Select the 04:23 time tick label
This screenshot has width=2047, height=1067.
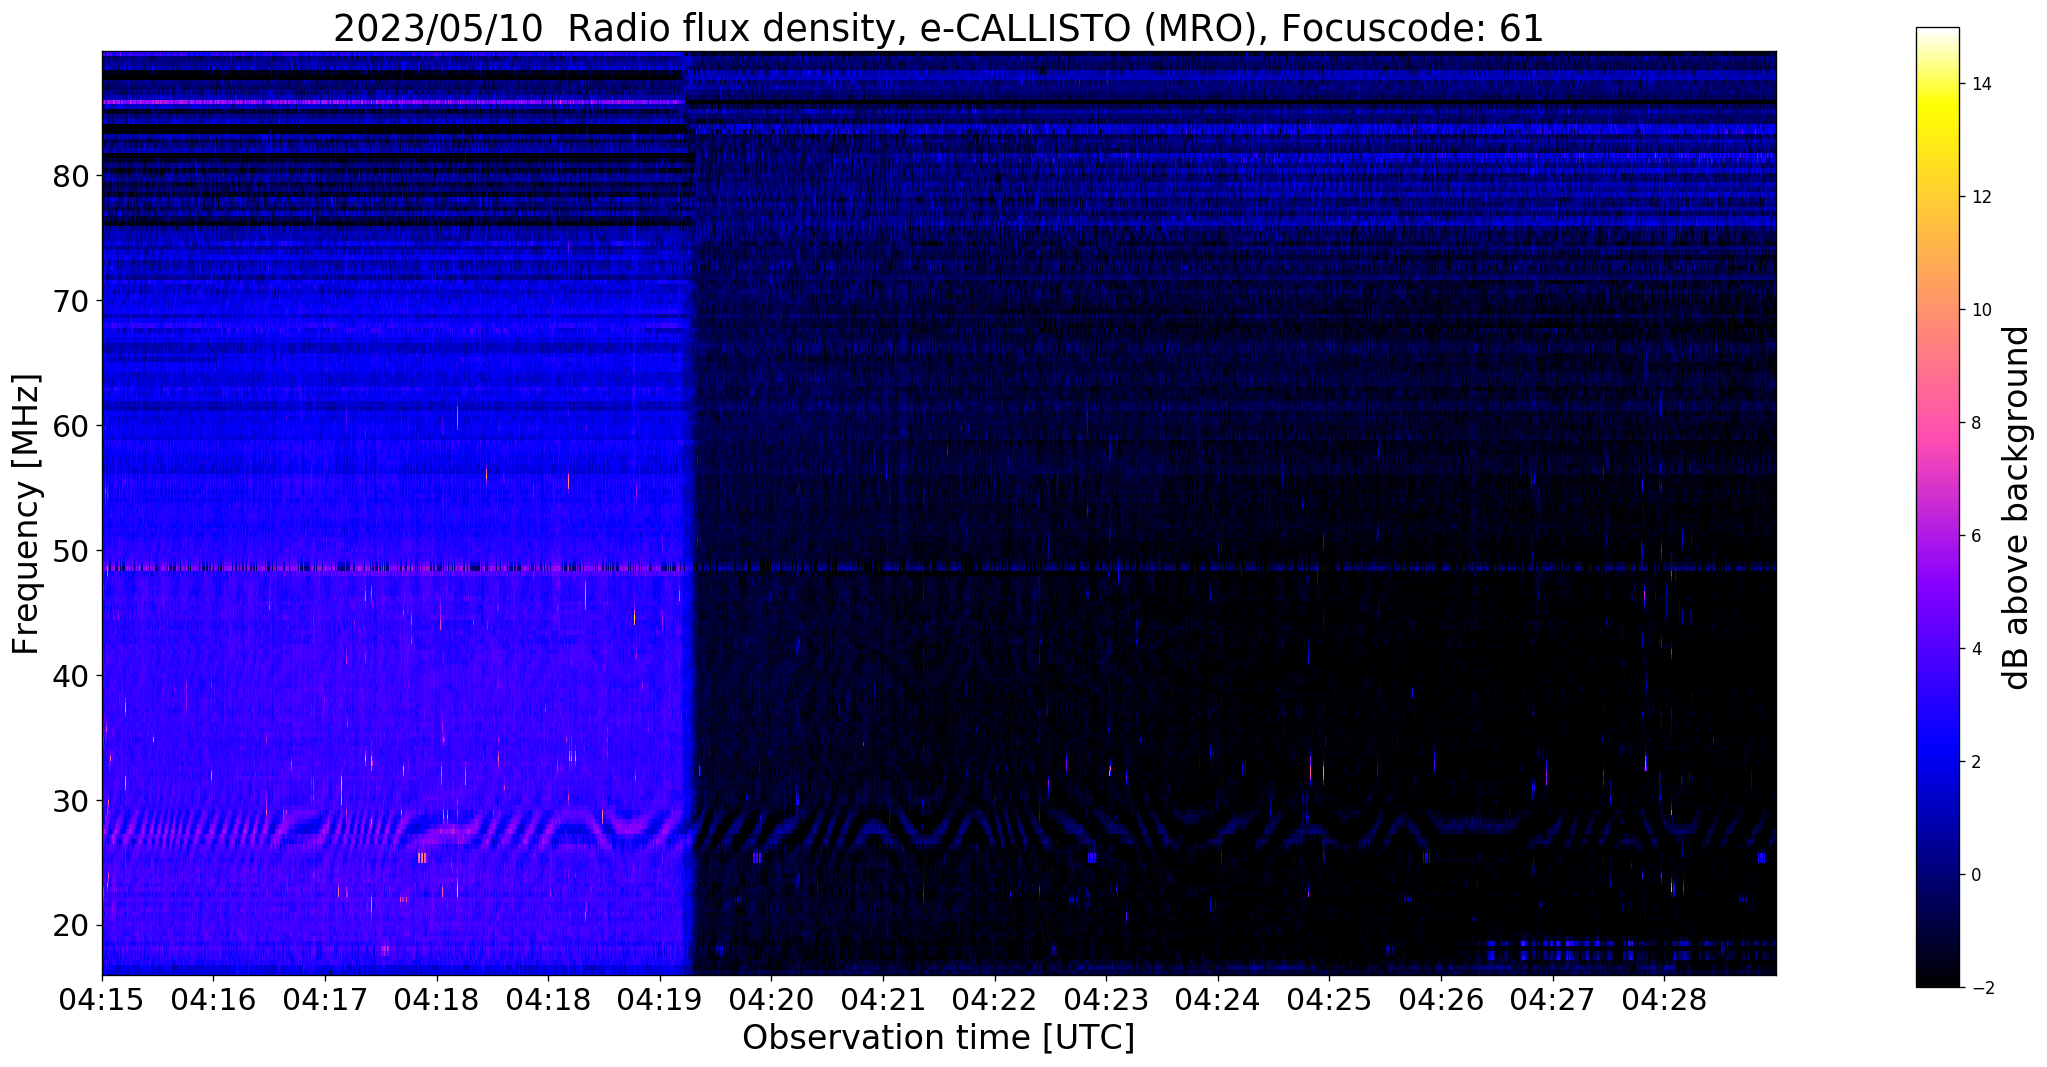click(x=1106, y=999)
